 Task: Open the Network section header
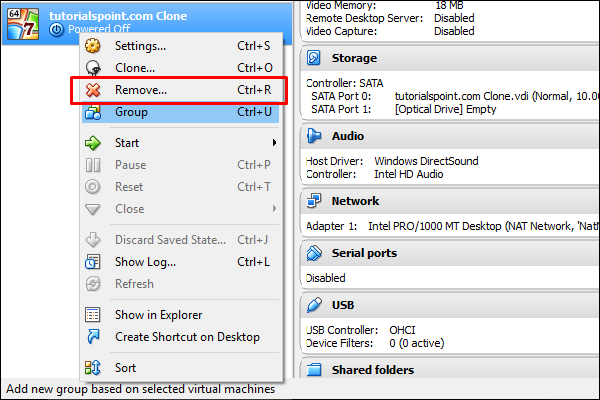(x=355, y=201)
